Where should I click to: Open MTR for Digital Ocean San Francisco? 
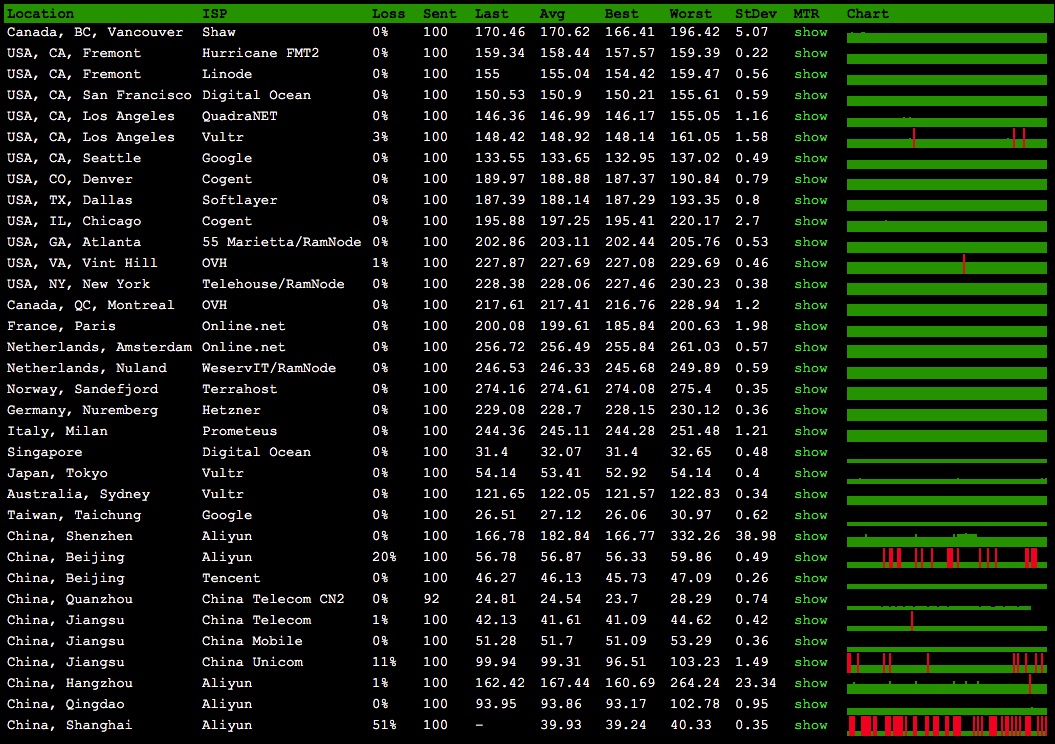(810, 95)
